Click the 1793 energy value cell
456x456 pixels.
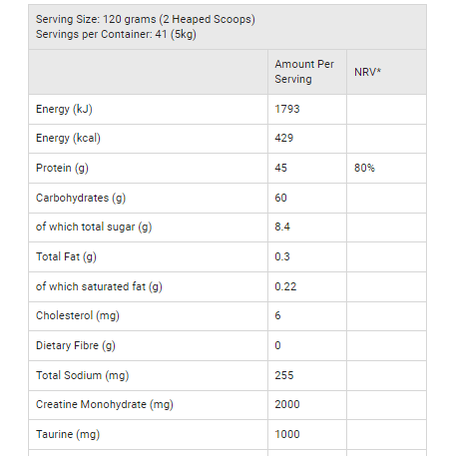[287, 109]
